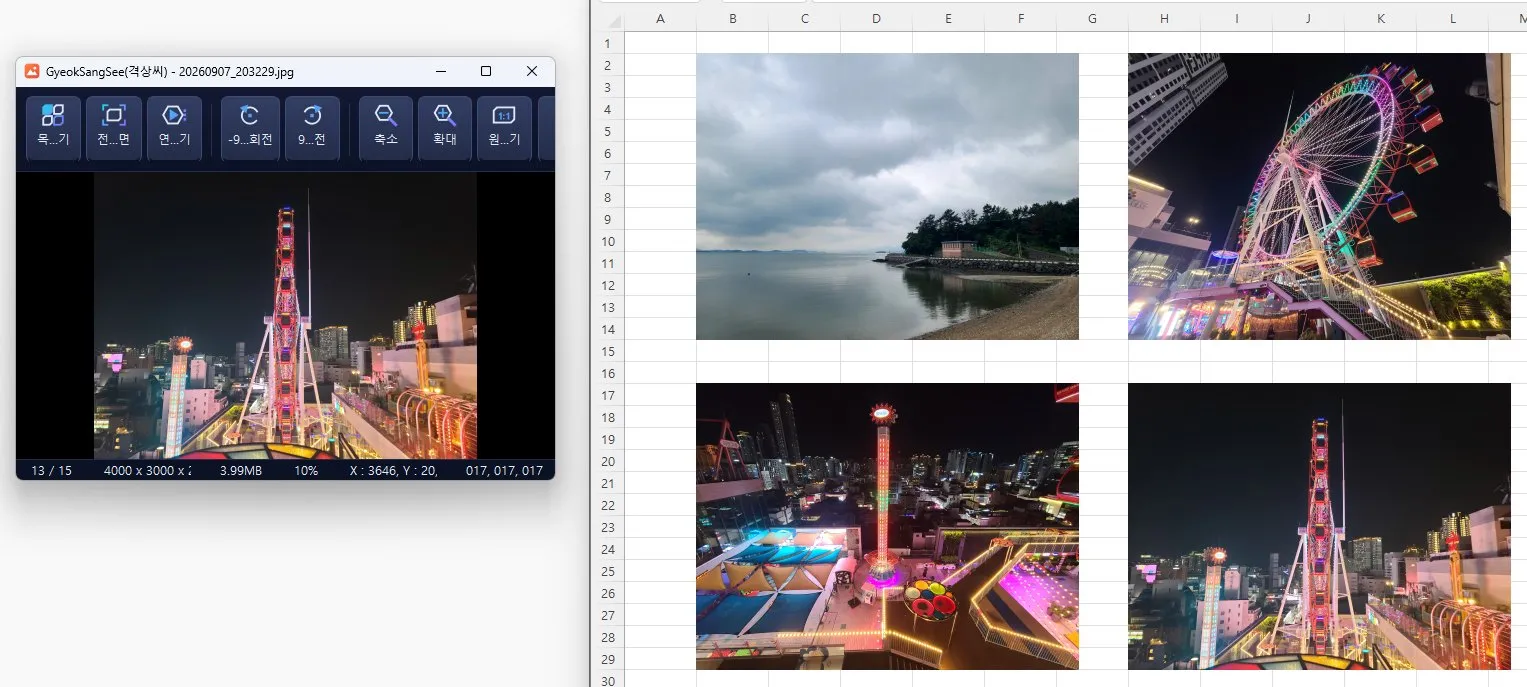
Task: Zoom in with the 확대 button
Action: coord(445,128)
